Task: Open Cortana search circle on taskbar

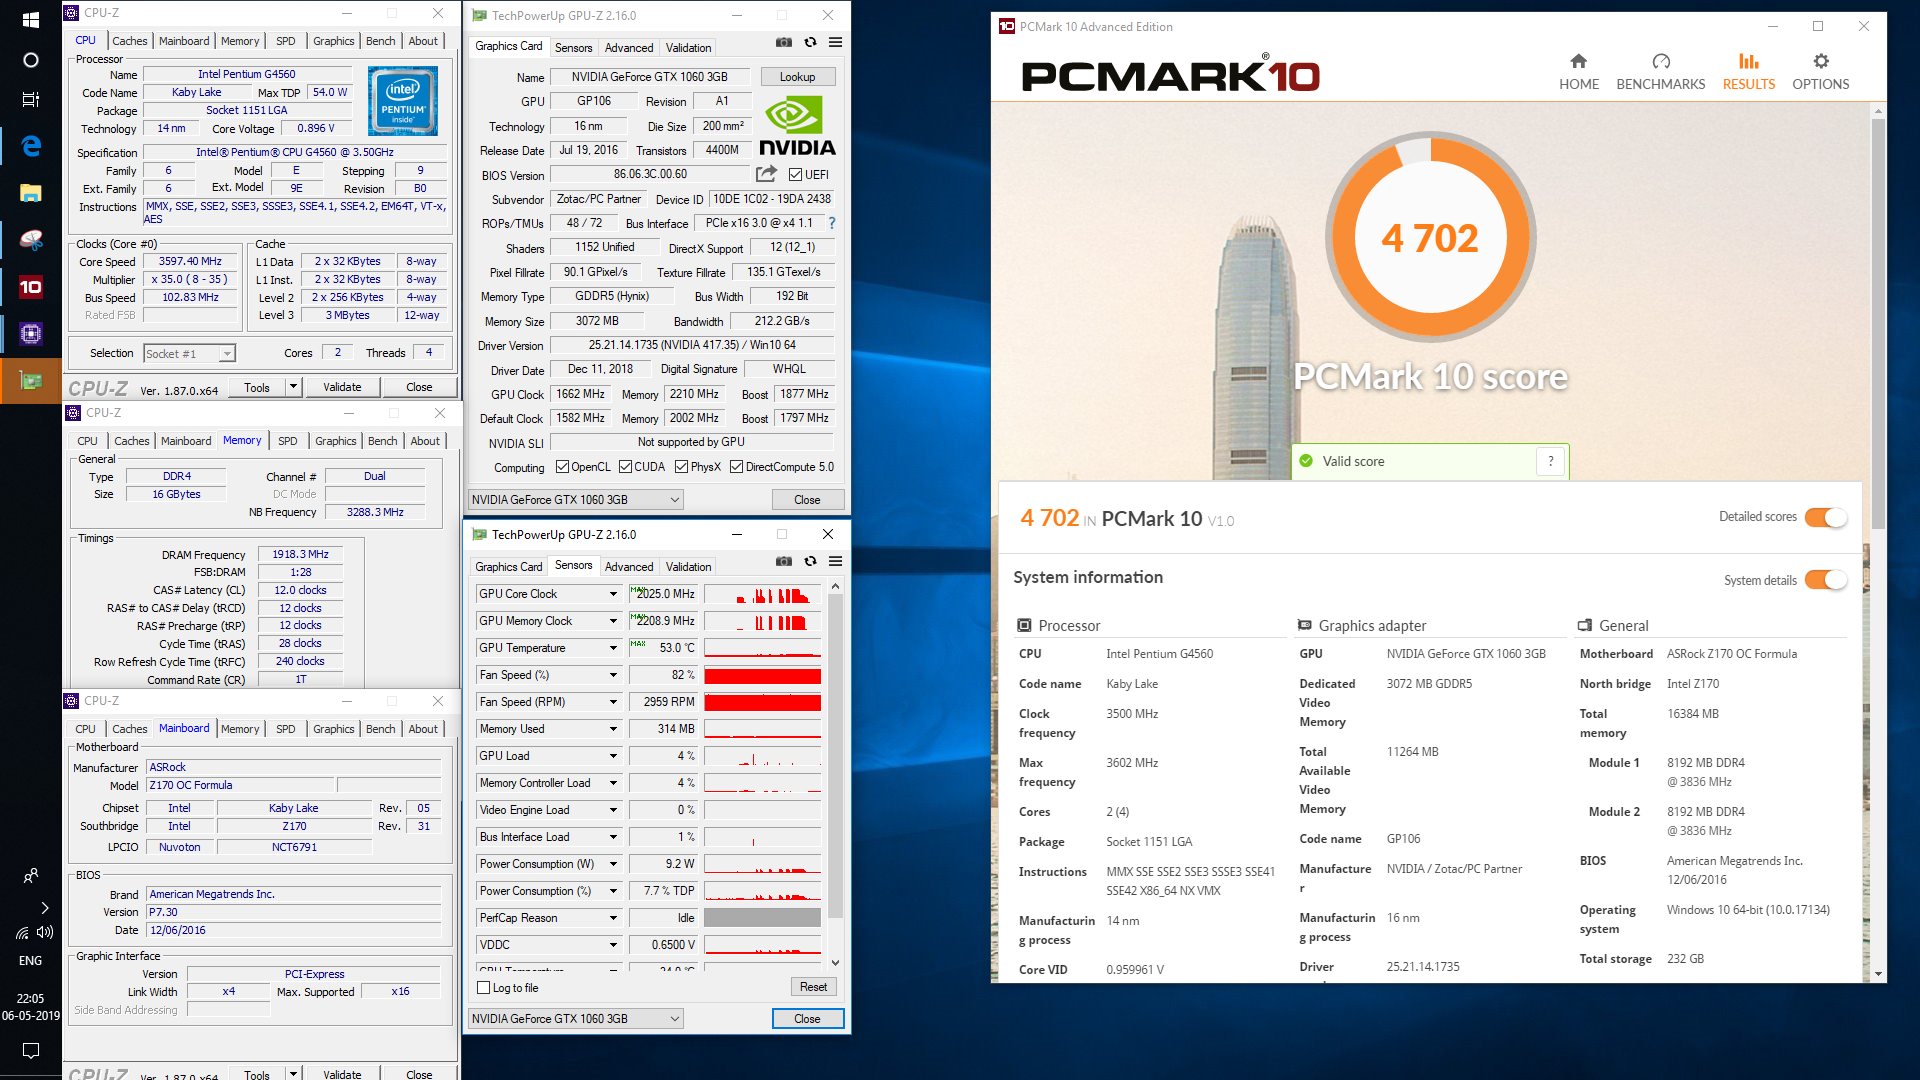Action: click(31, 60)
